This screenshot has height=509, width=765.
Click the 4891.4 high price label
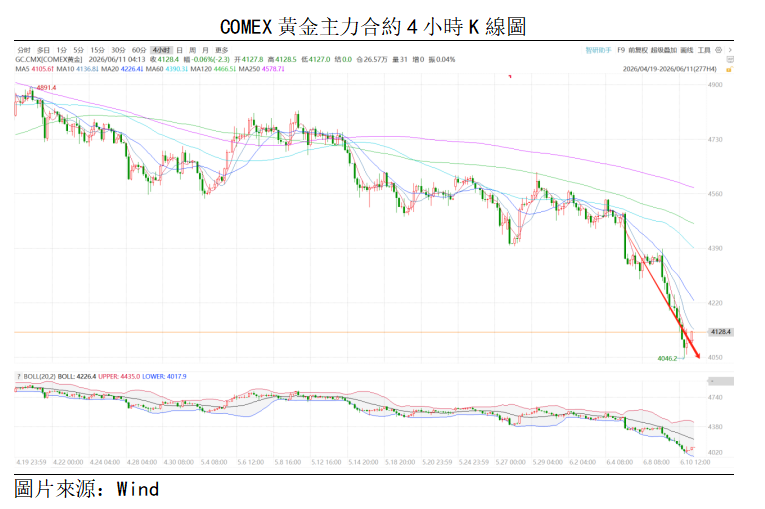46,88
